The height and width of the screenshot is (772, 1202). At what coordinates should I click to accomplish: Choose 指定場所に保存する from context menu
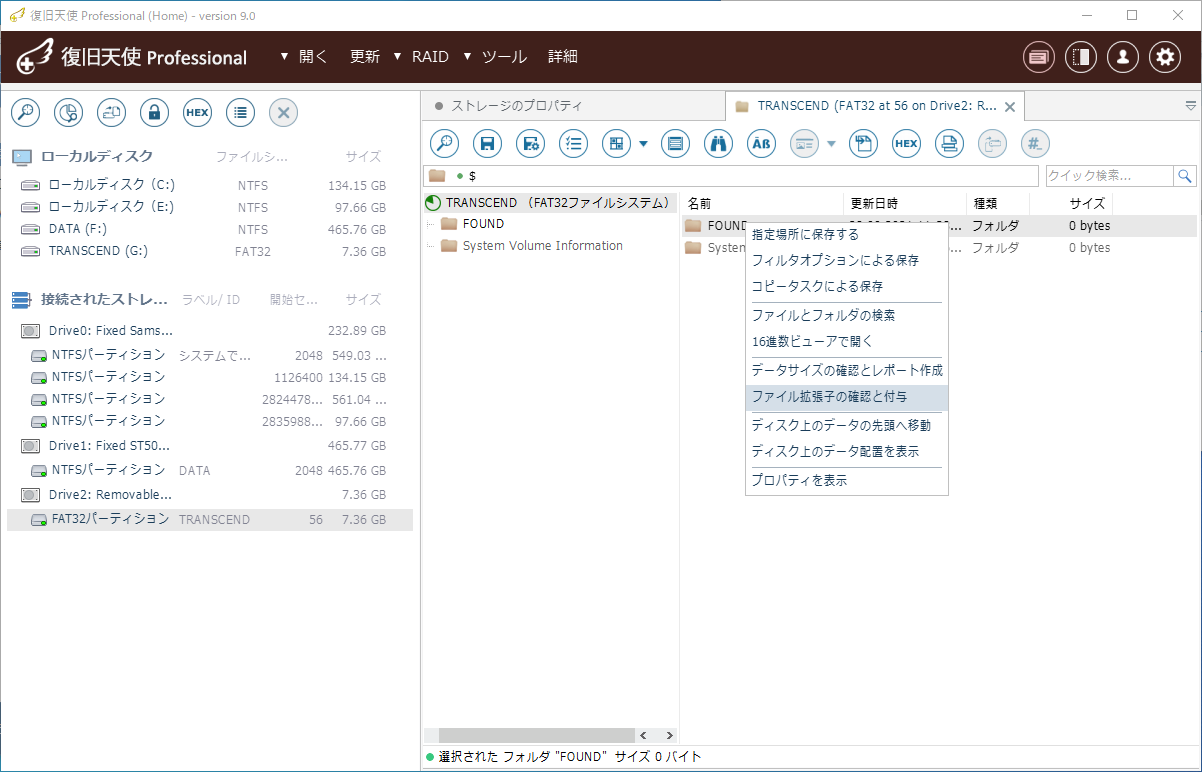pyautogui.click(x=847, y=235)
